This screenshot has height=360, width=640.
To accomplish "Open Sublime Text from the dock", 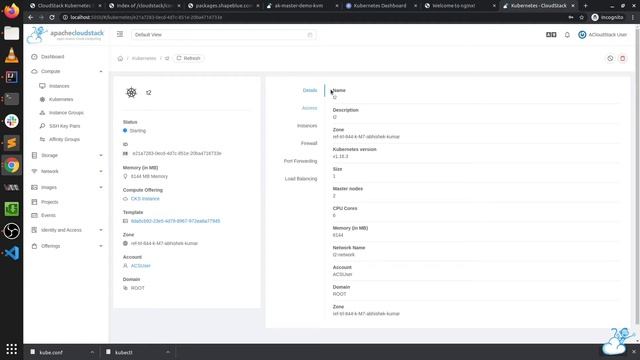I will (11, 143).
